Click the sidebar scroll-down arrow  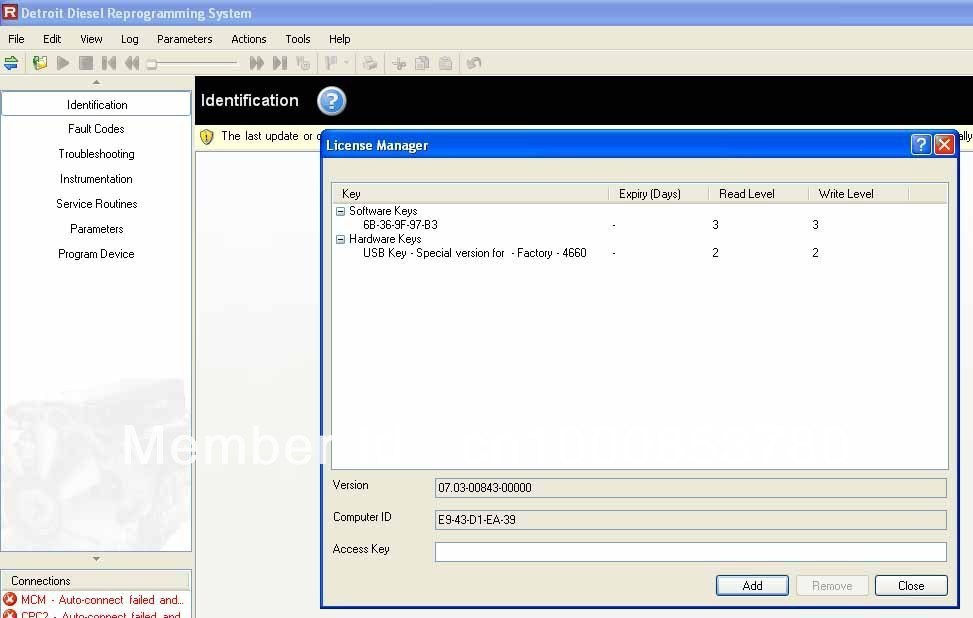point(96,559)
